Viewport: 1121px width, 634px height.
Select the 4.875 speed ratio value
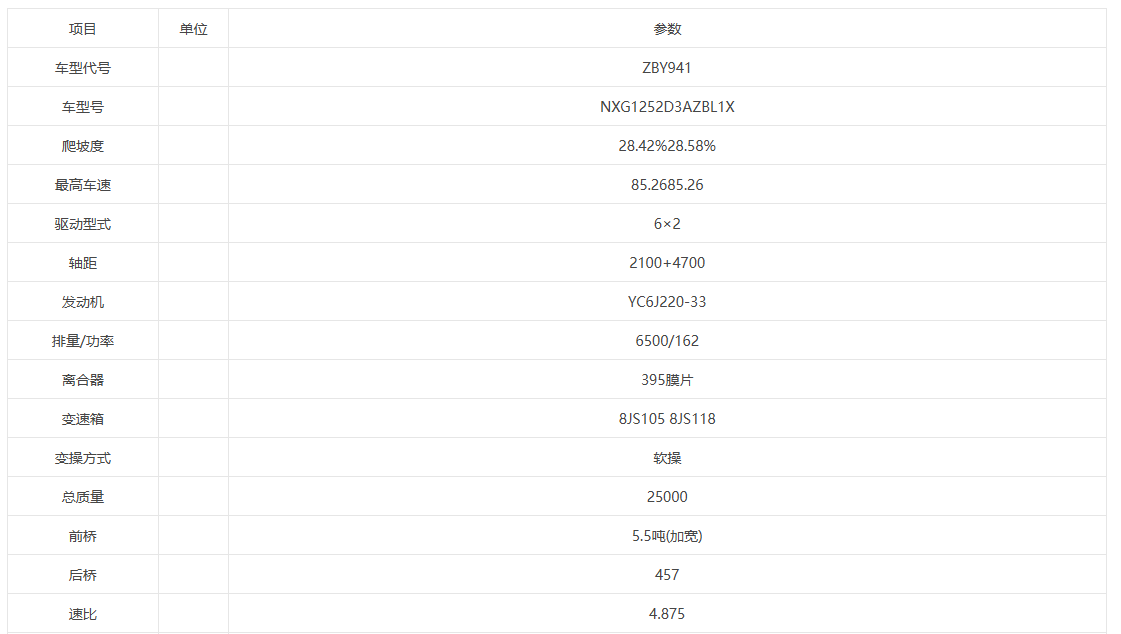pos(667,614)
